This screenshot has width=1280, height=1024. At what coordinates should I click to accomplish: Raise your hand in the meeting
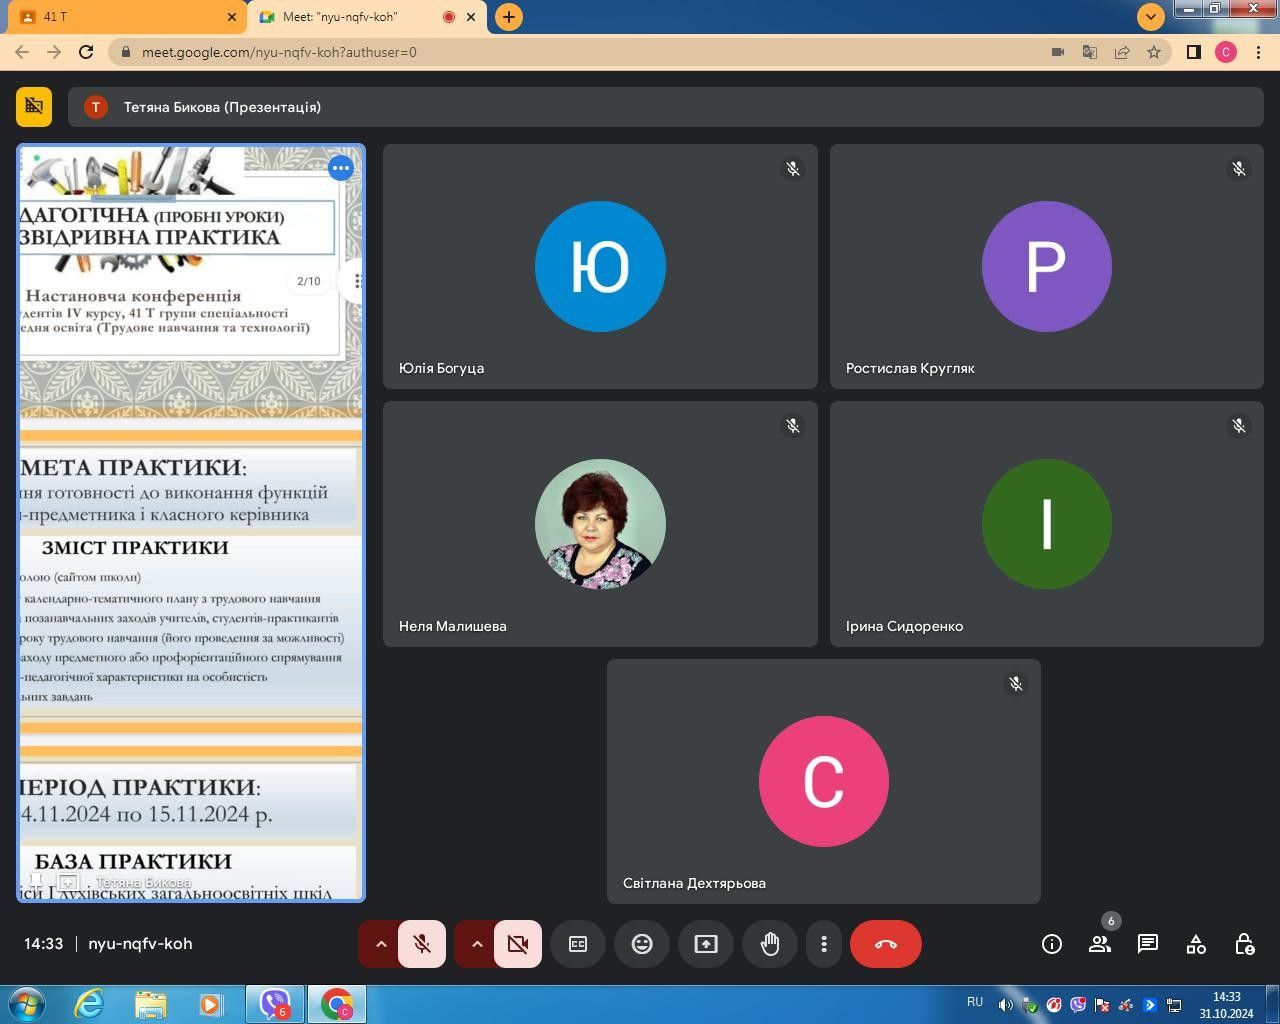[770, 944]
